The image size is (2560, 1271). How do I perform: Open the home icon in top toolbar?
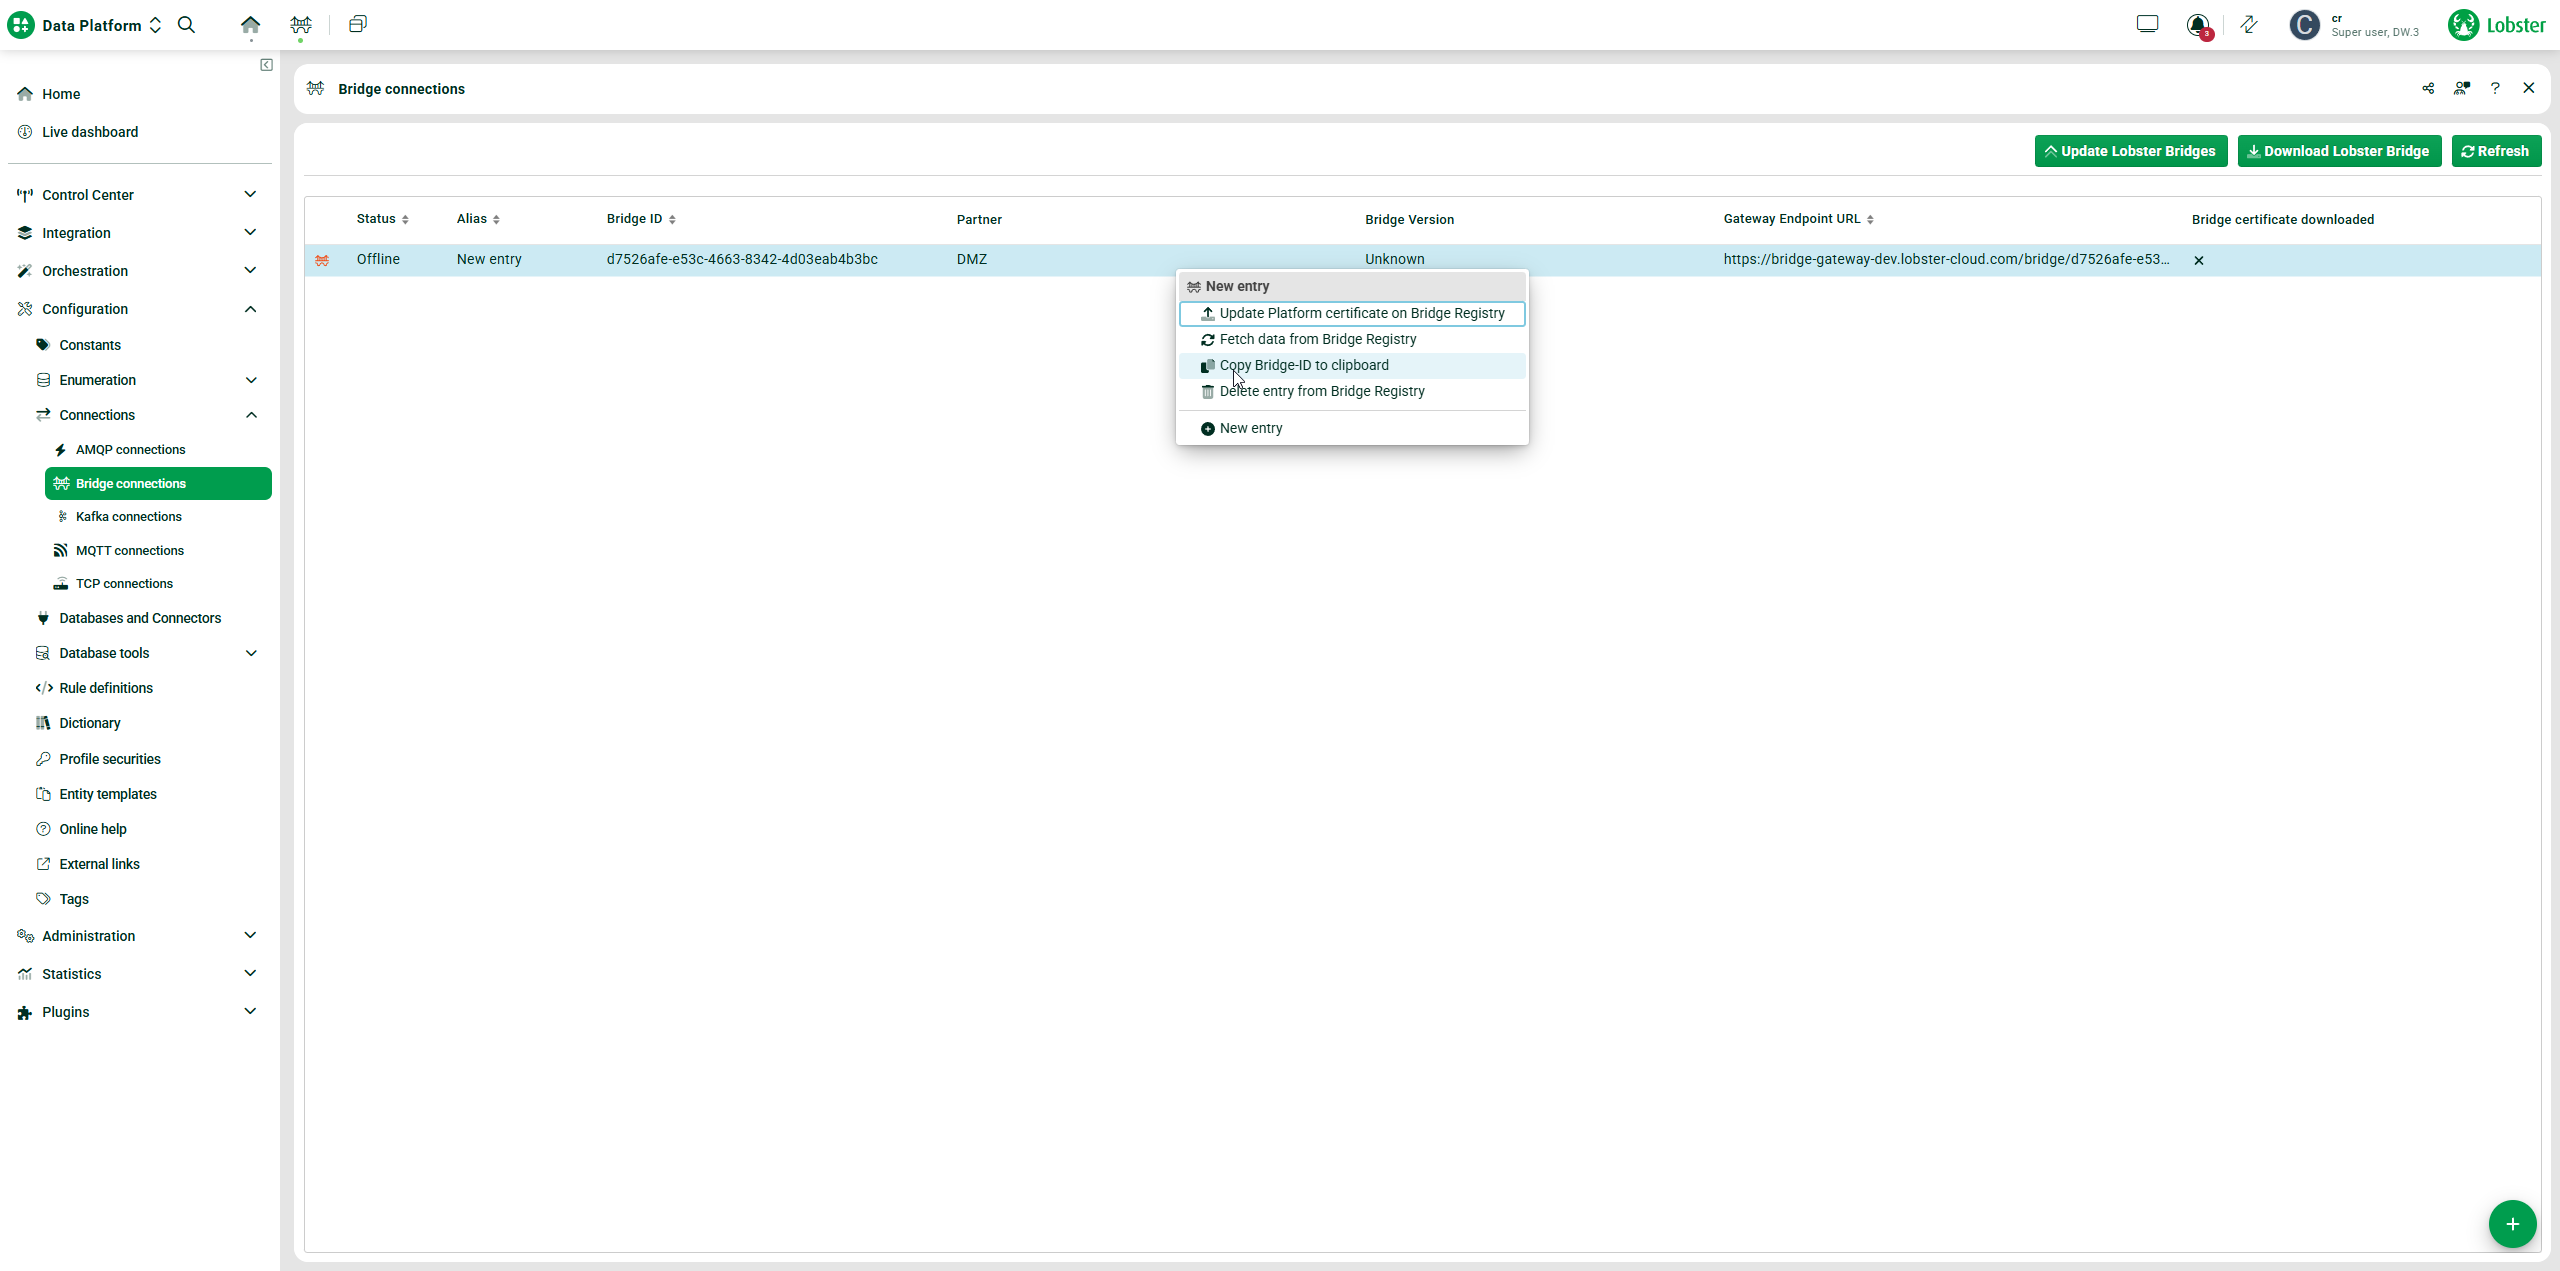pyautogui.click(x=250, y=25)
